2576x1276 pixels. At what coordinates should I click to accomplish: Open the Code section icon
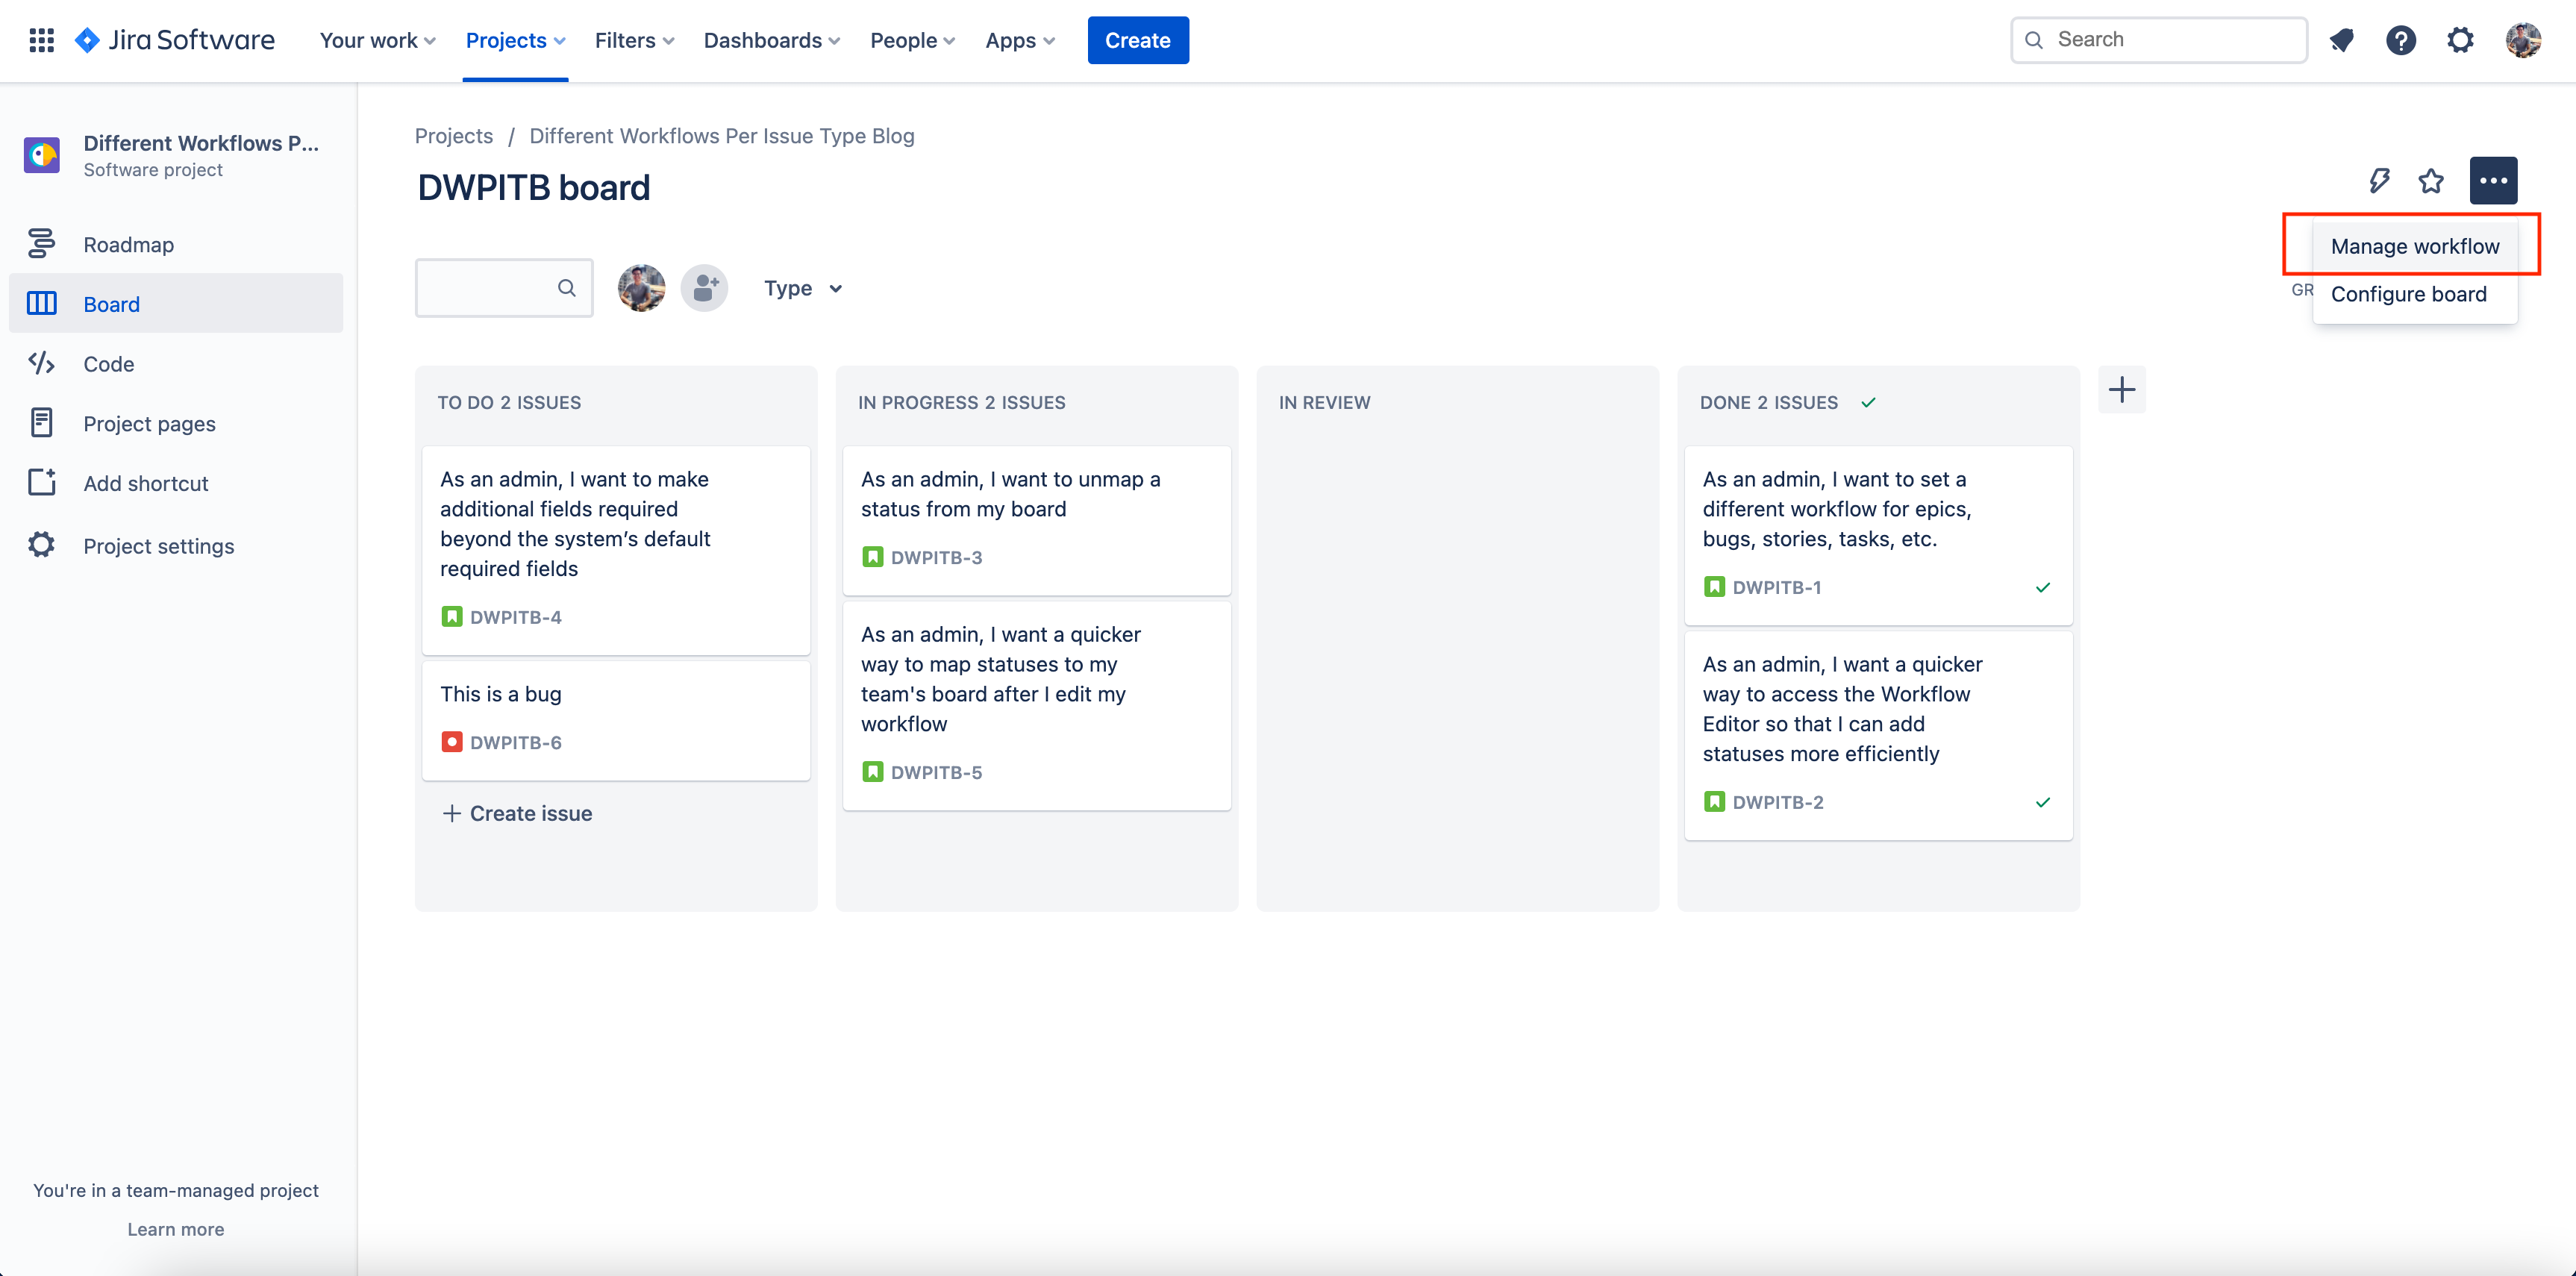click(41, 363)
